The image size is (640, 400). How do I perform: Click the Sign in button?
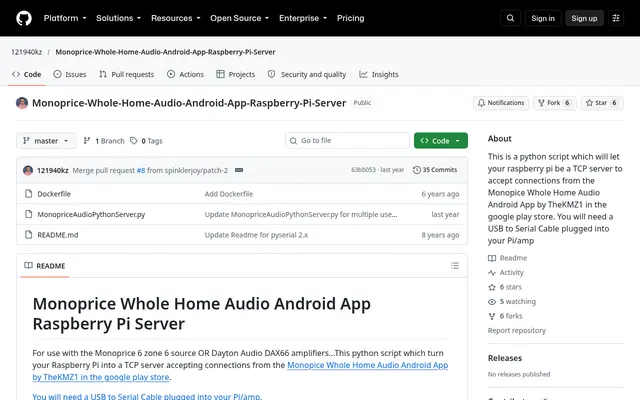[x=543, y=18]
